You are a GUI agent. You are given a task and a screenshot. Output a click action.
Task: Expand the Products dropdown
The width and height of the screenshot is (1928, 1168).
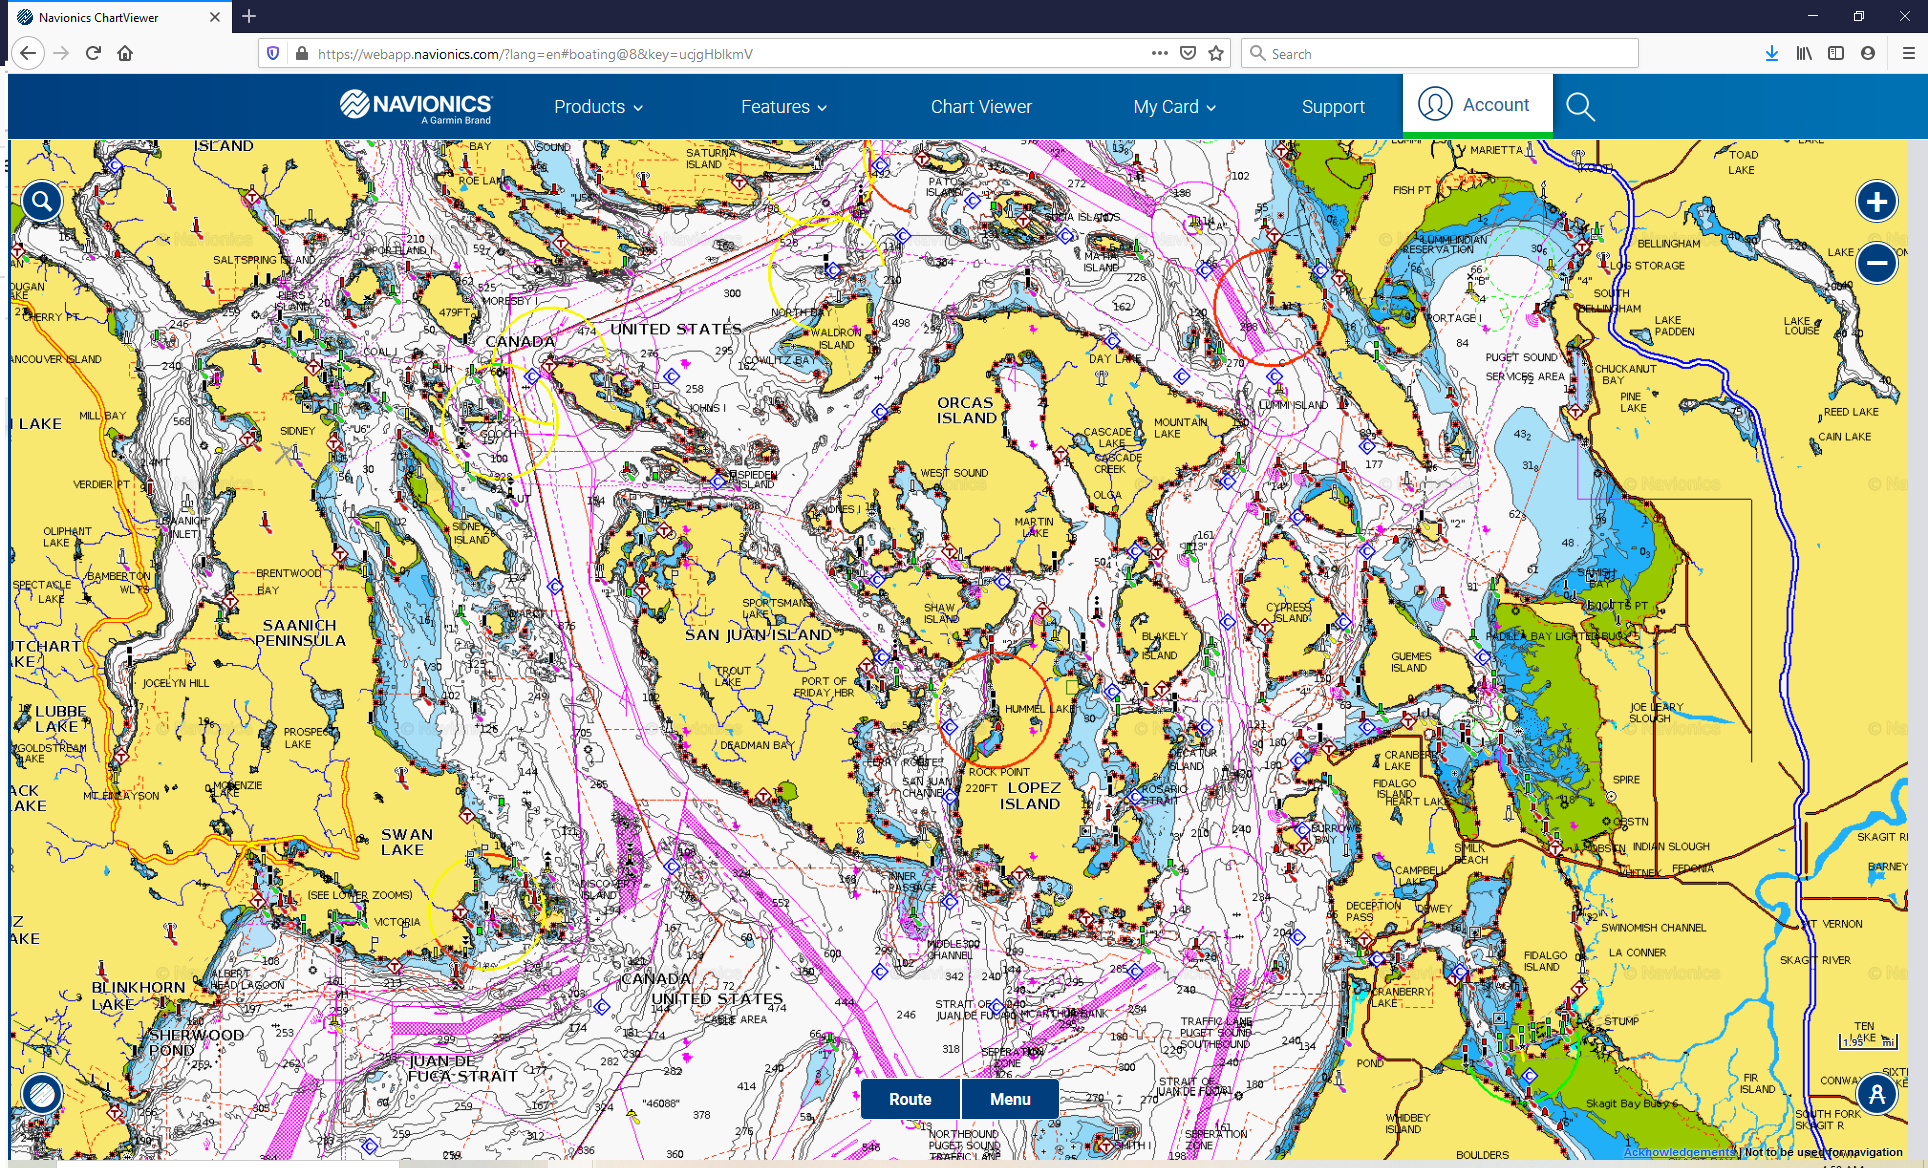pyautogui.click(x=597, y=106)
